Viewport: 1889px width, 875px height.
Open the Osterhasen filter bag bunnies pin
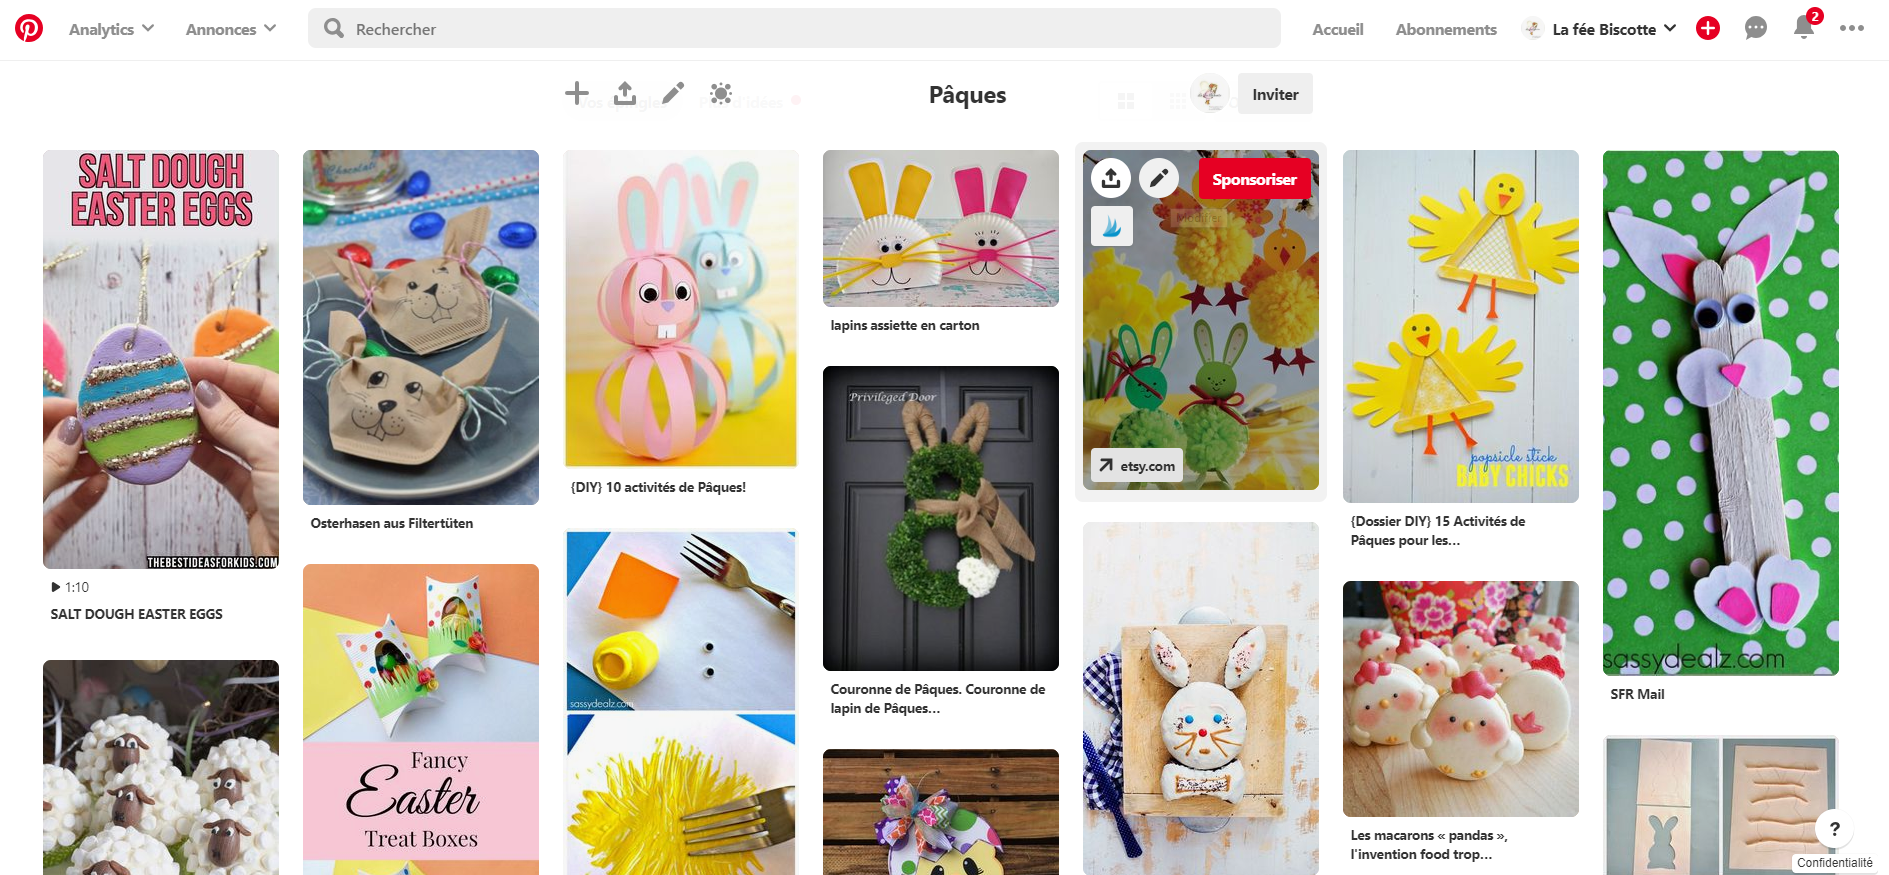coord(421,327)
